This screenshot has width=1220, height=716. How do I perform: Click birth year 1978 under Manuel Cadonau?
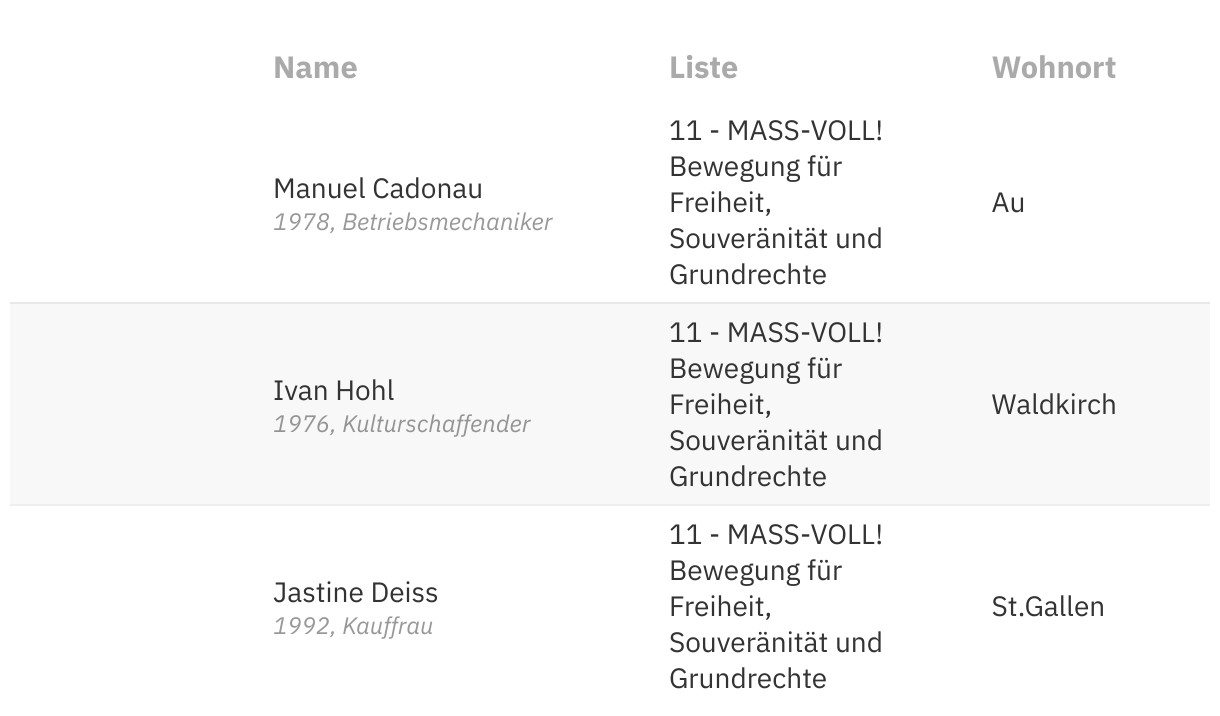(x=301, y=222)
